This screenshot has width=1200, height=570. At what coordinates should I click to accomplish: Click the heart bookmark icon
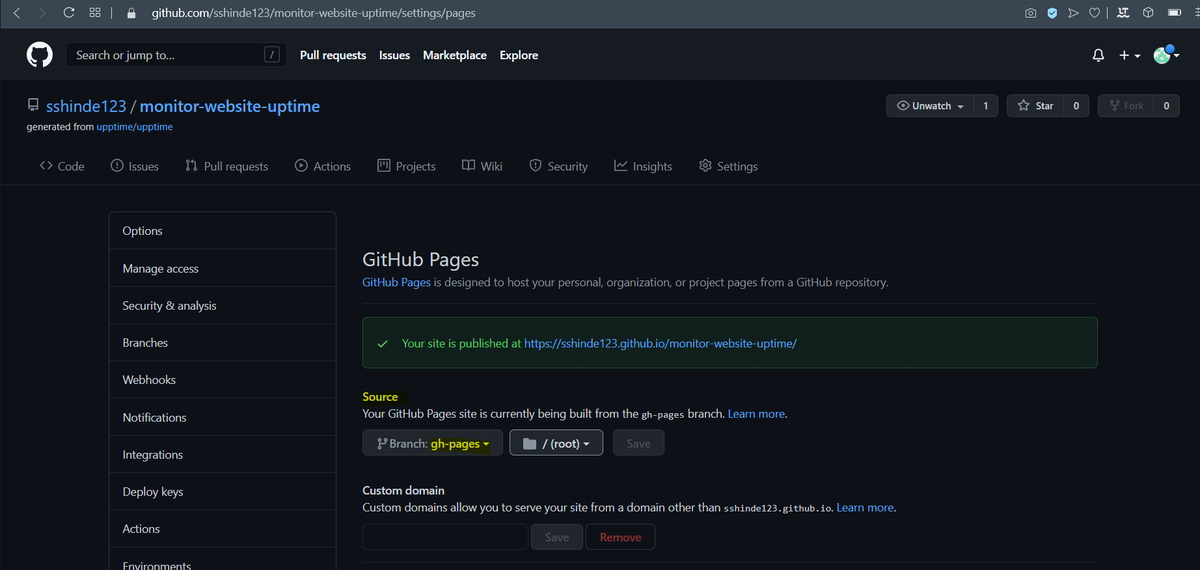(x=1094, y=13)
